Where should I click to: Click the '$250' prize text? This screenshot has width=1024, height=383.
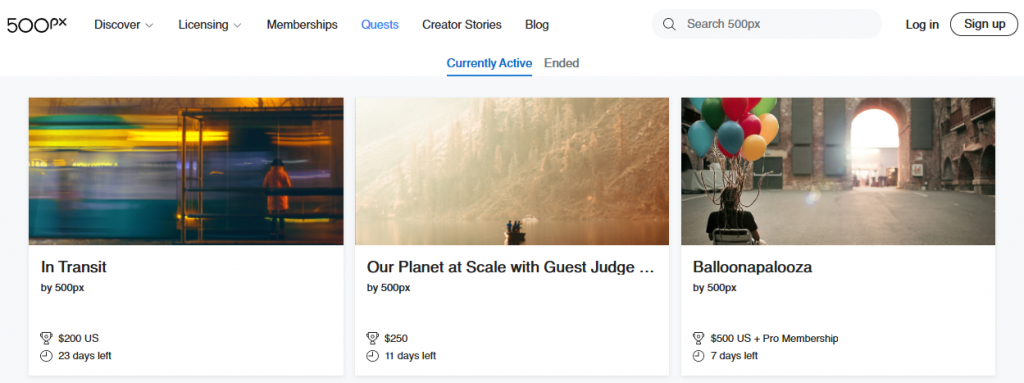point(396,339)
